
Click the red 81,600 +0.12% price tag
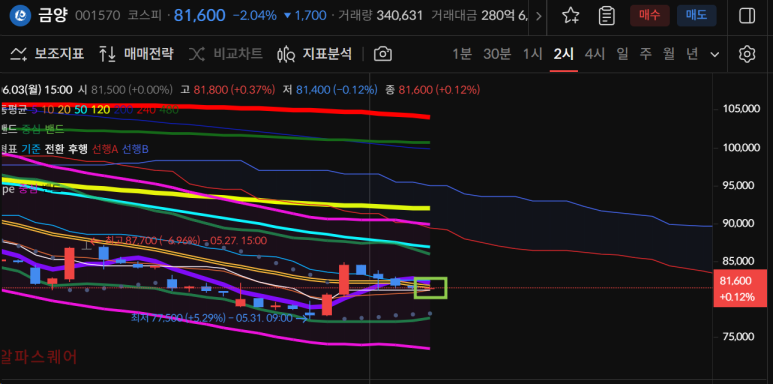point(740,288)
